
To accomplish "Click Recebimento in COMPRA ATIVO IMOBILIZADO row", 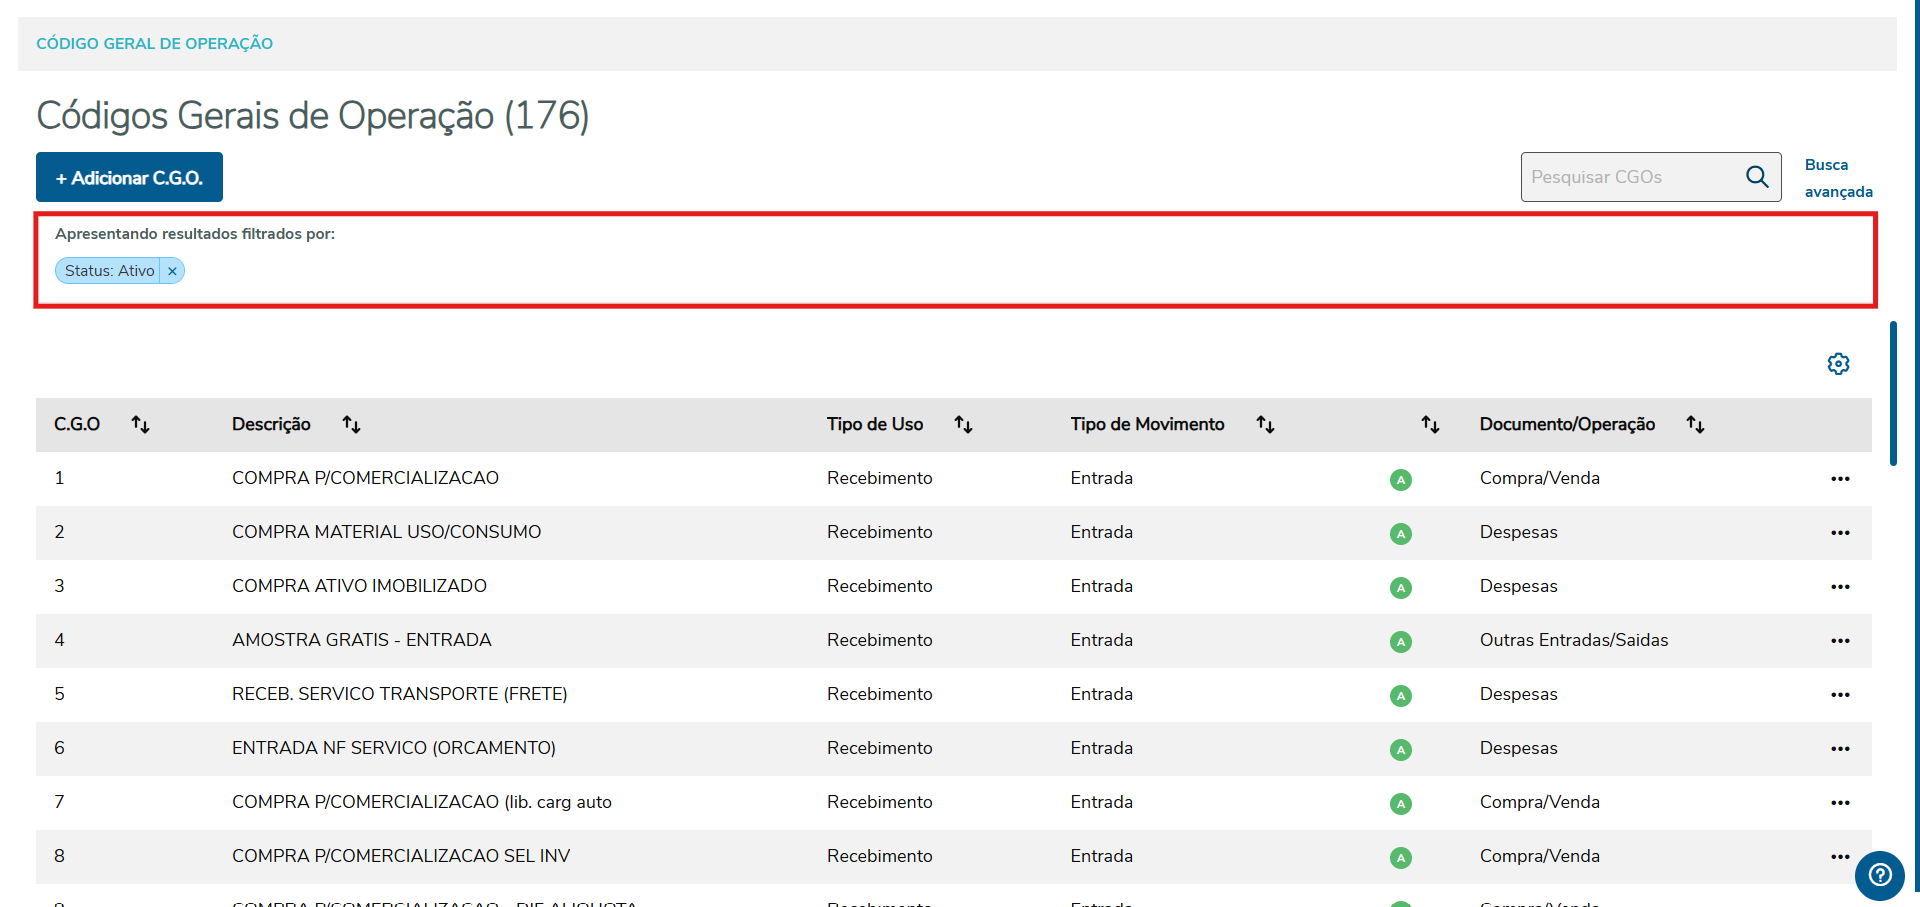I will tap(879, 586).
